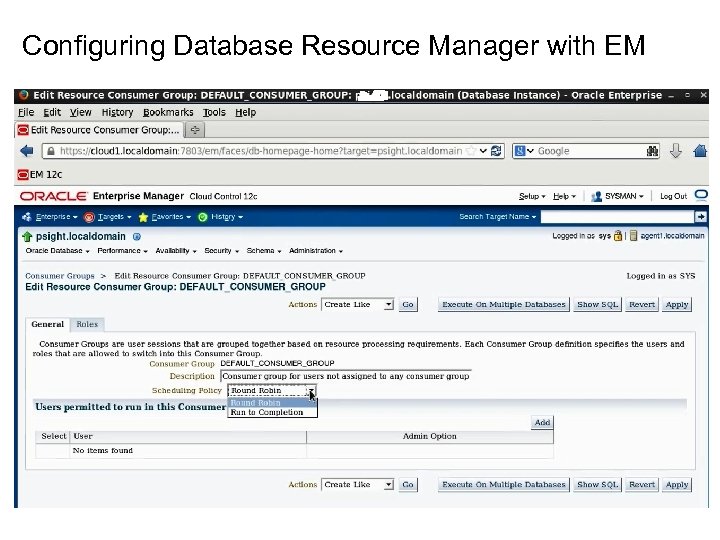
Task: Open the Administration menu
Action: (x=315, y=251)
